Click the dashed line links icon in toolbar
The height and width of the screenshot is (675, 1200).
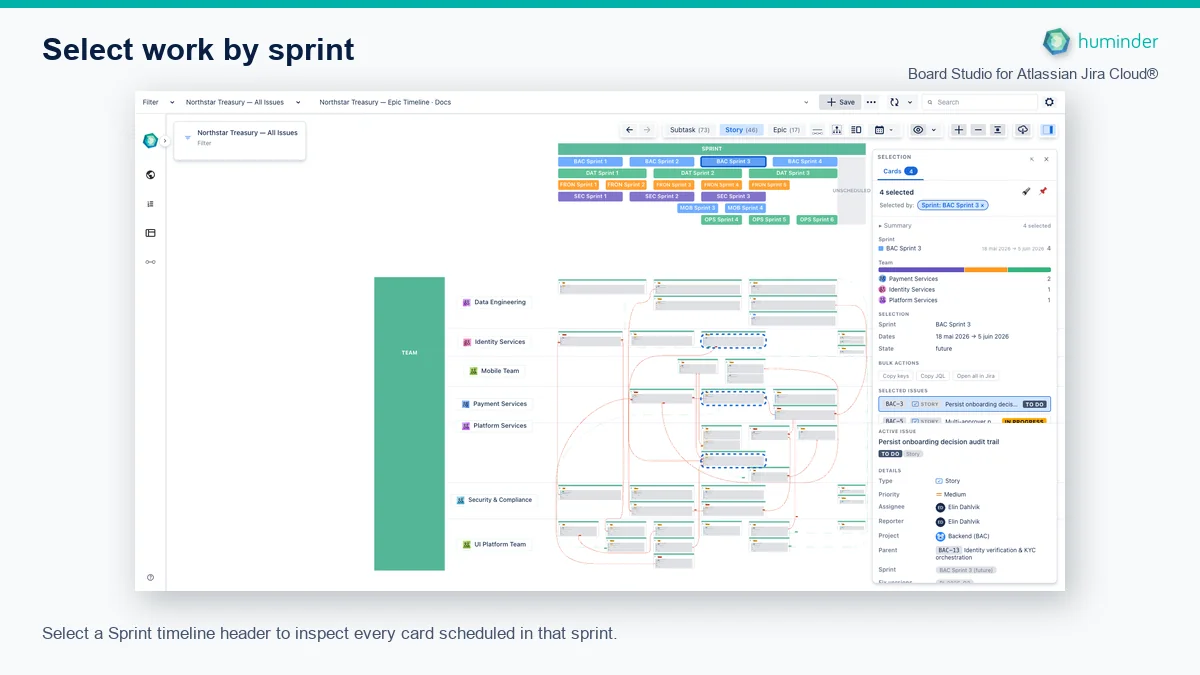817,130
